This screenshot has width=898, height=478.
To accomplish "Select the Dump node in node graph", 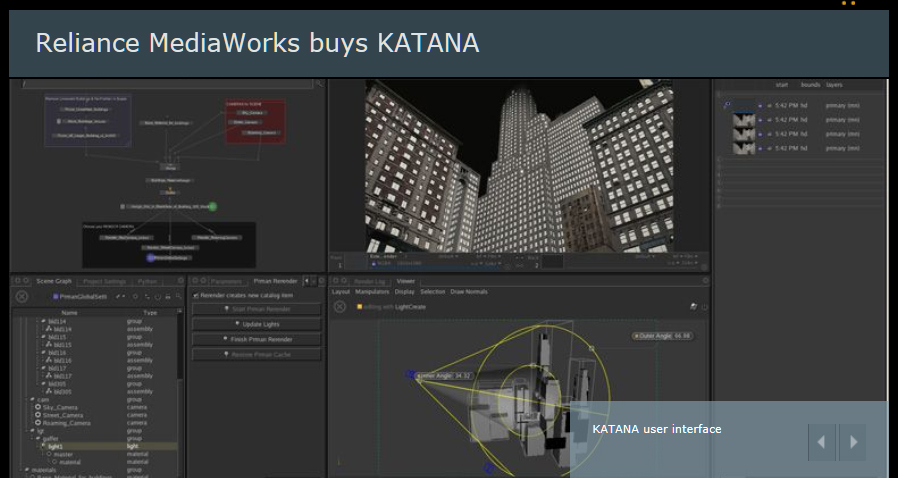I will (x=170, y=168).
